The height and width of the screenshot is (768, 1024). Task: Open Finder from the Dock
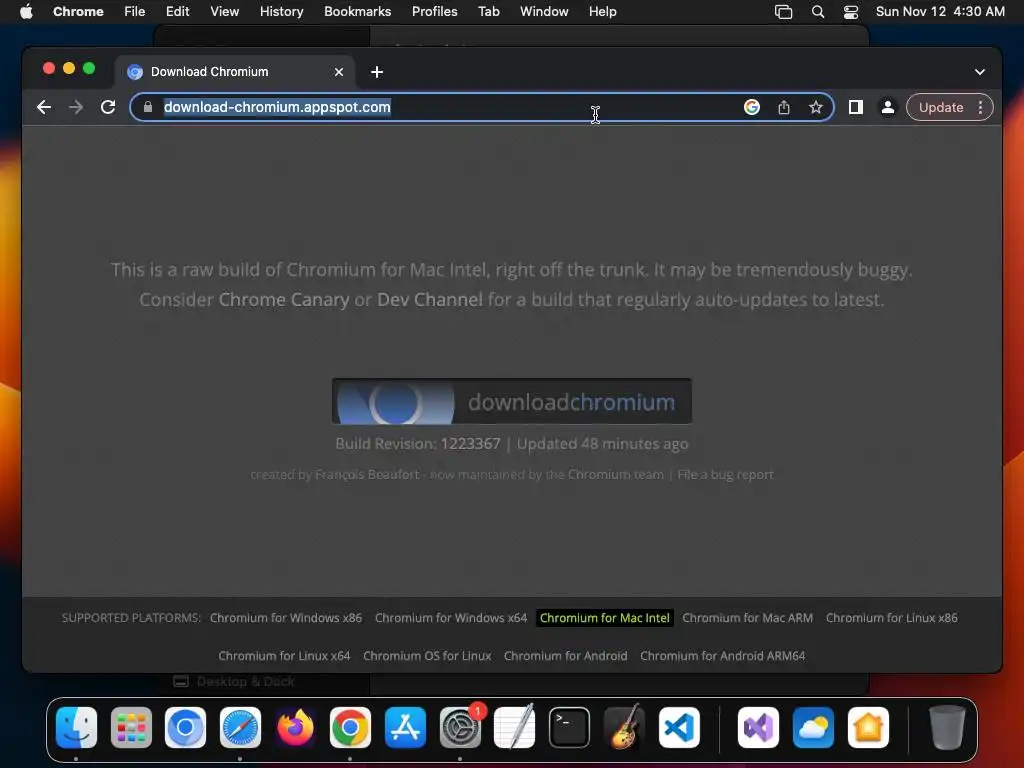coord(76,728)
